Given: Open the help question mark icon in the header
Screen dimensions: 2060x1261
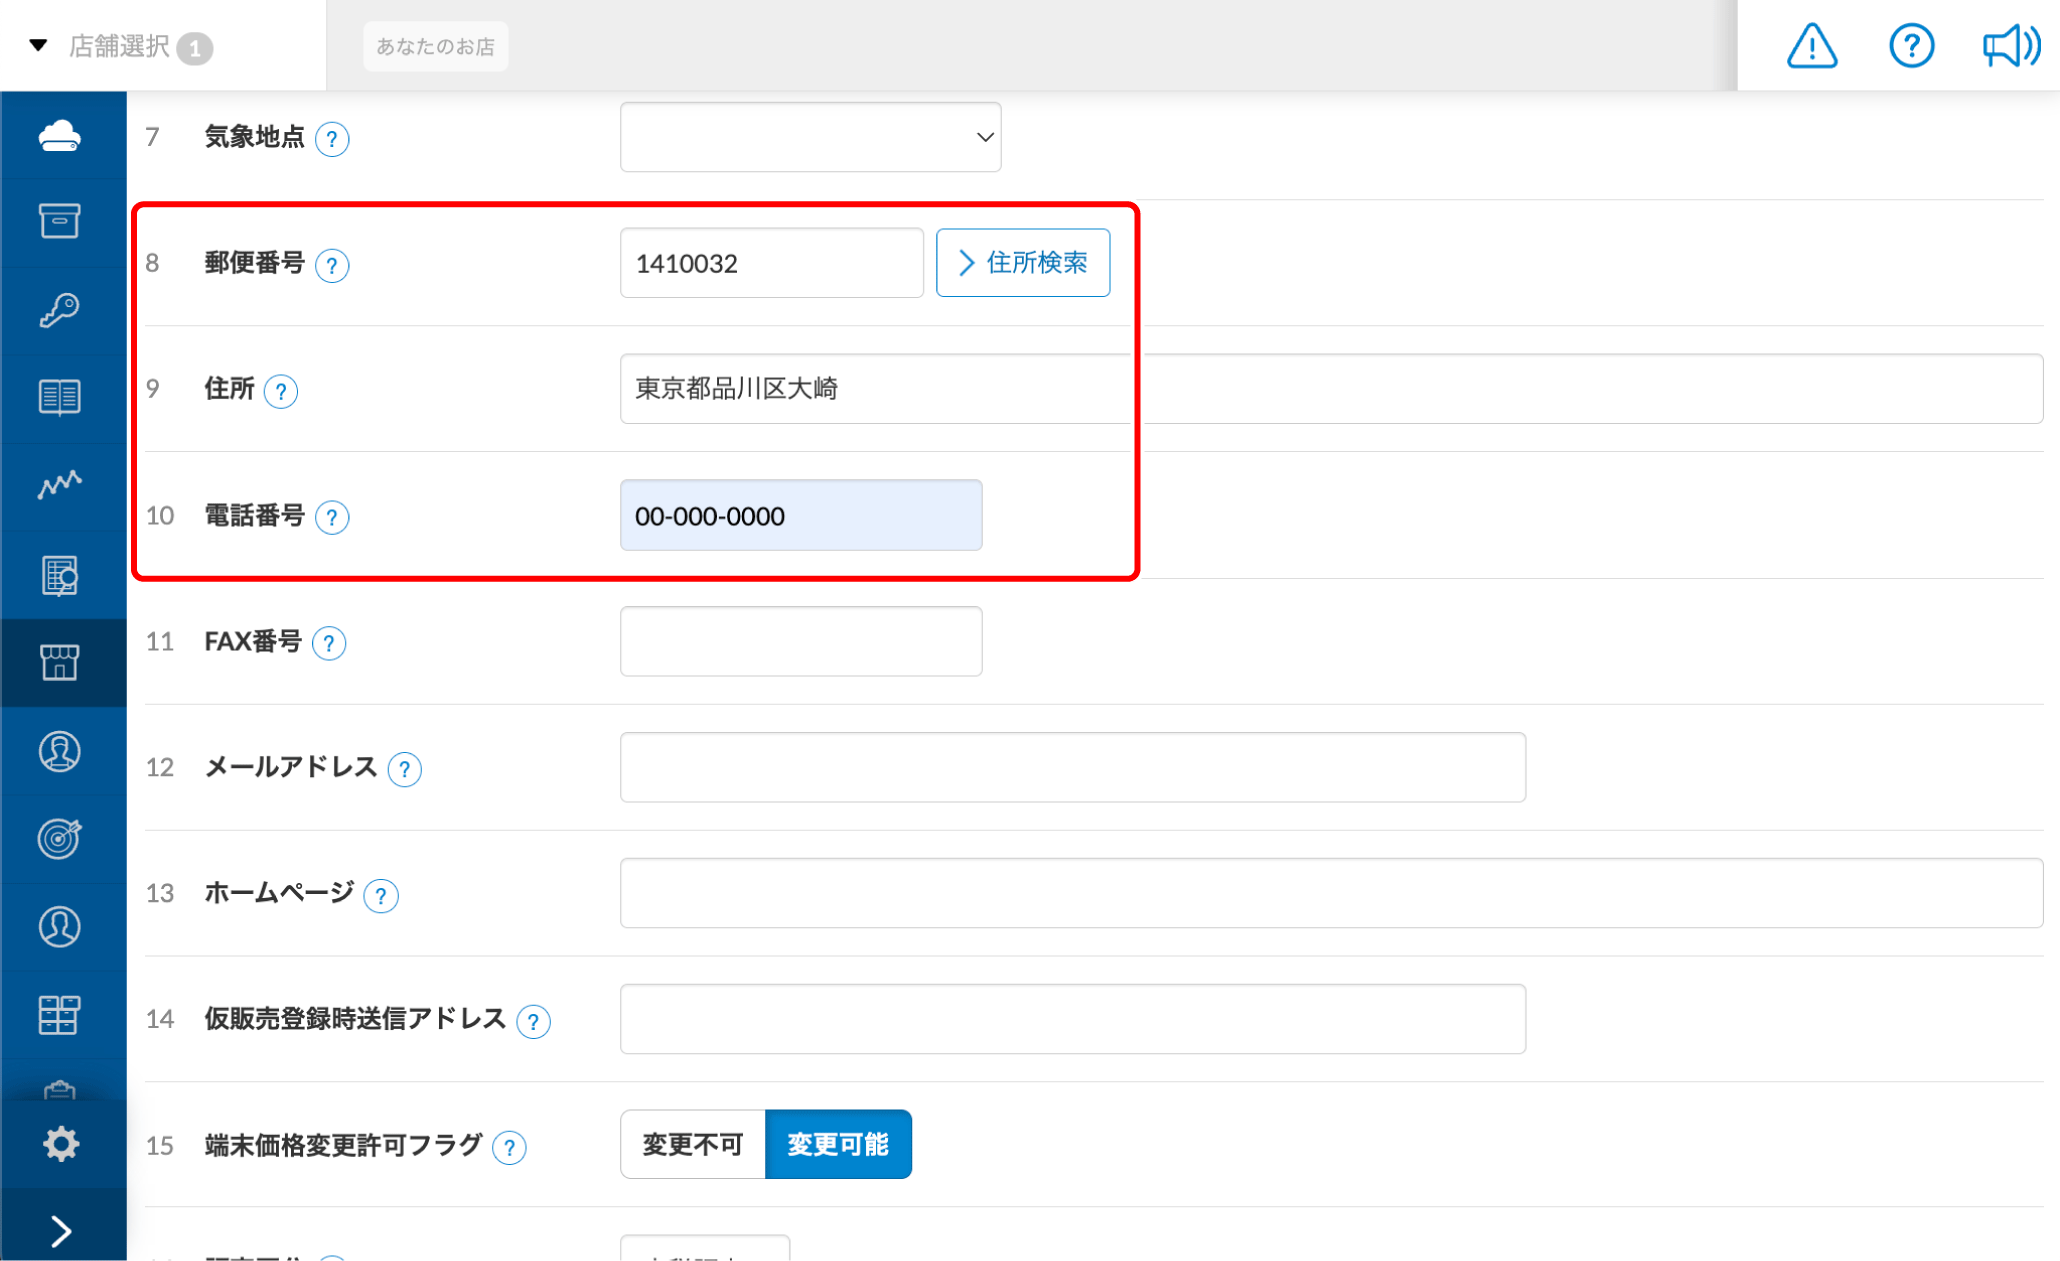Looking at the screenshot, I should click(1911, 46).
